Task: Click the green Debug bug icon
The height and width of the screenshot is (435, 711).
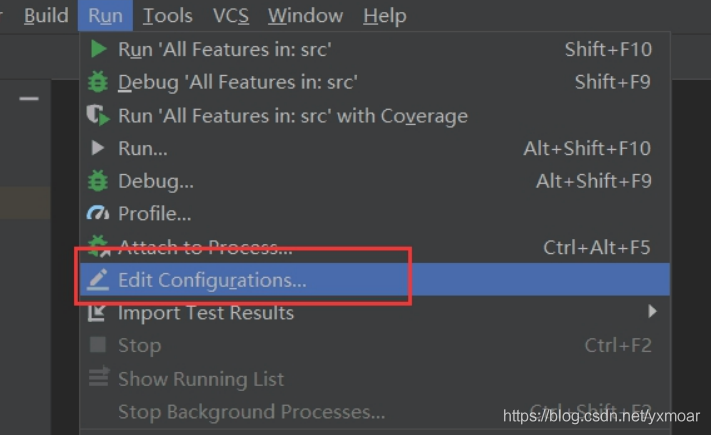Action: click(x=98, y=82)
